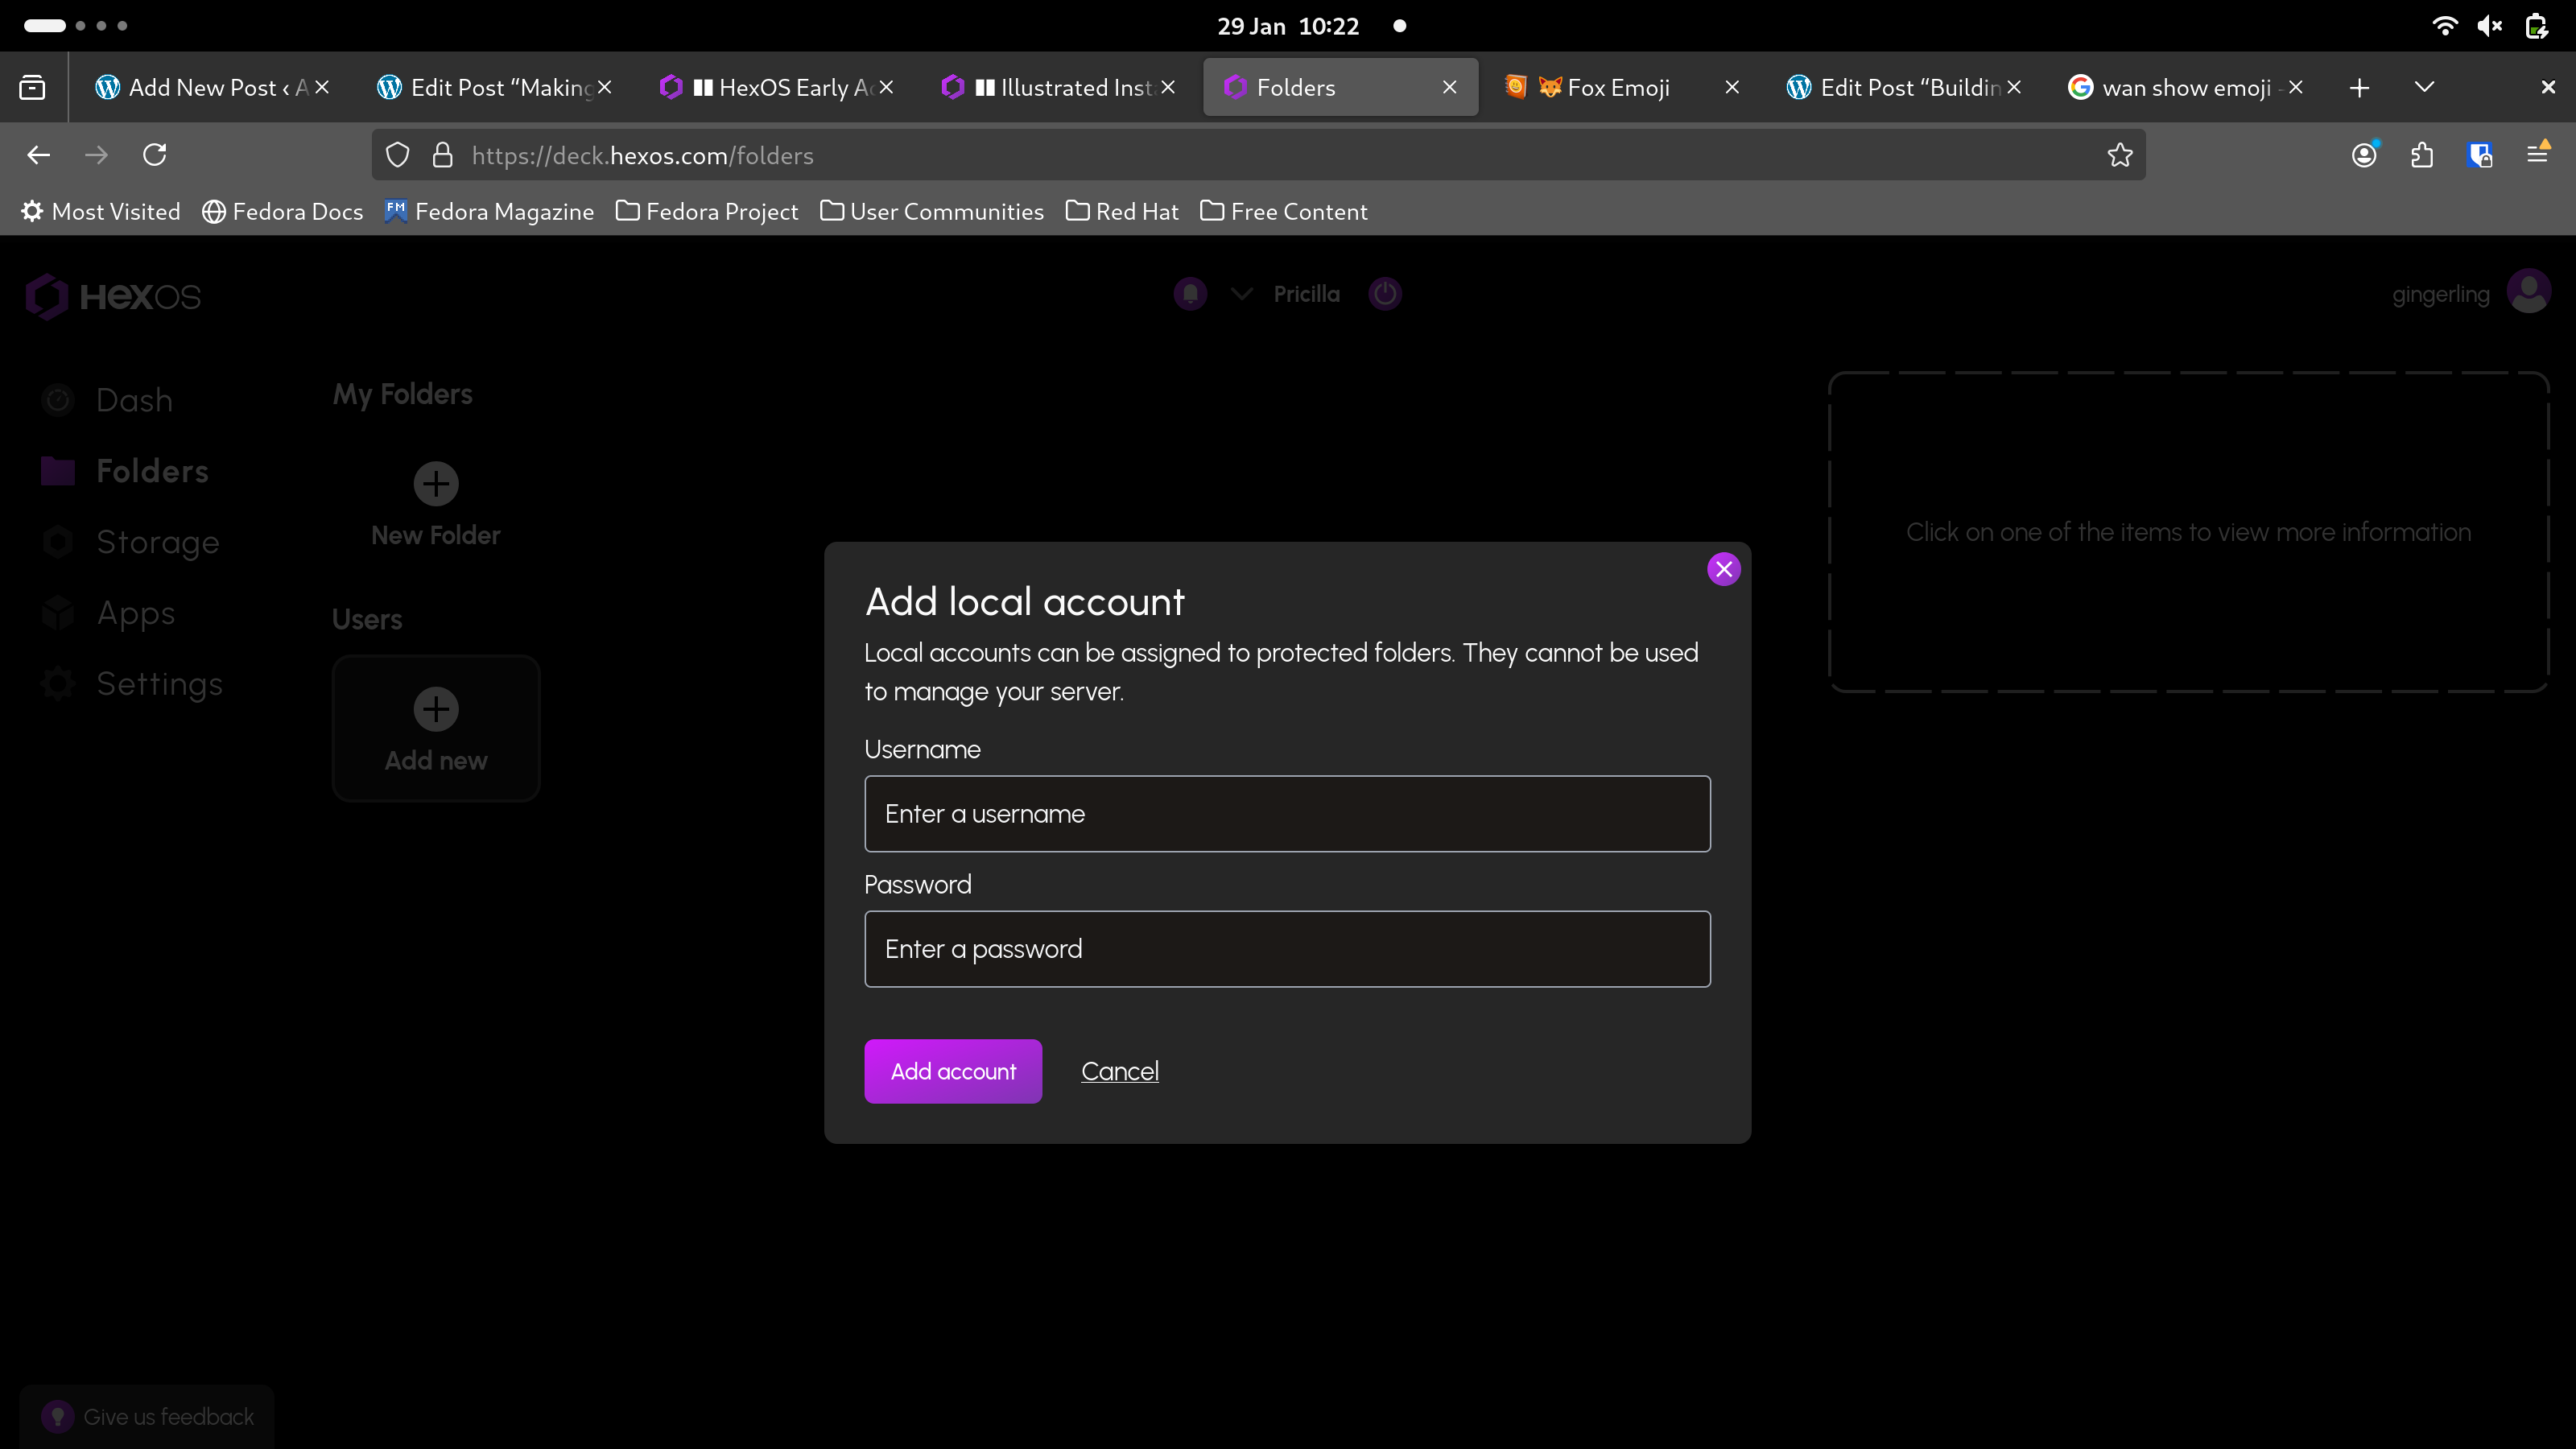Close the Add local account dialog
Screen dimensions: 2576x1449
pos(1723,569)
